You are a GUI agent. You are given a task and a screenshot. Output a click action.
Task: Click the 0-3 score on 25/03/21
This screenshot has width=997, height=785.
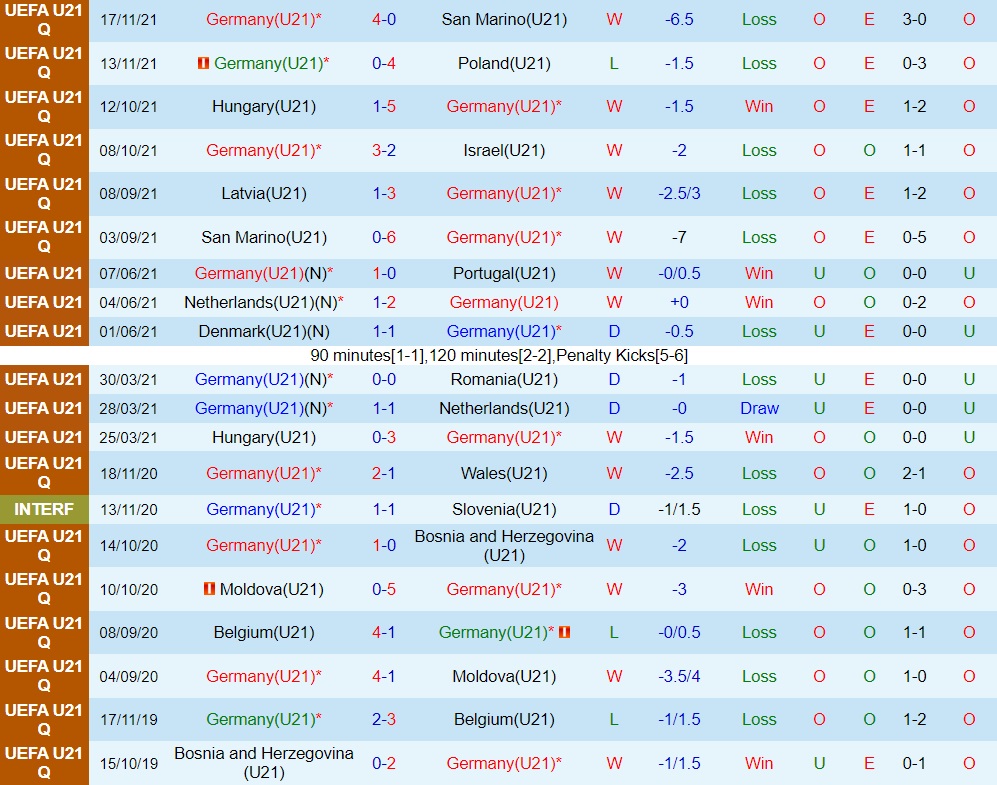tap(384, 437)
